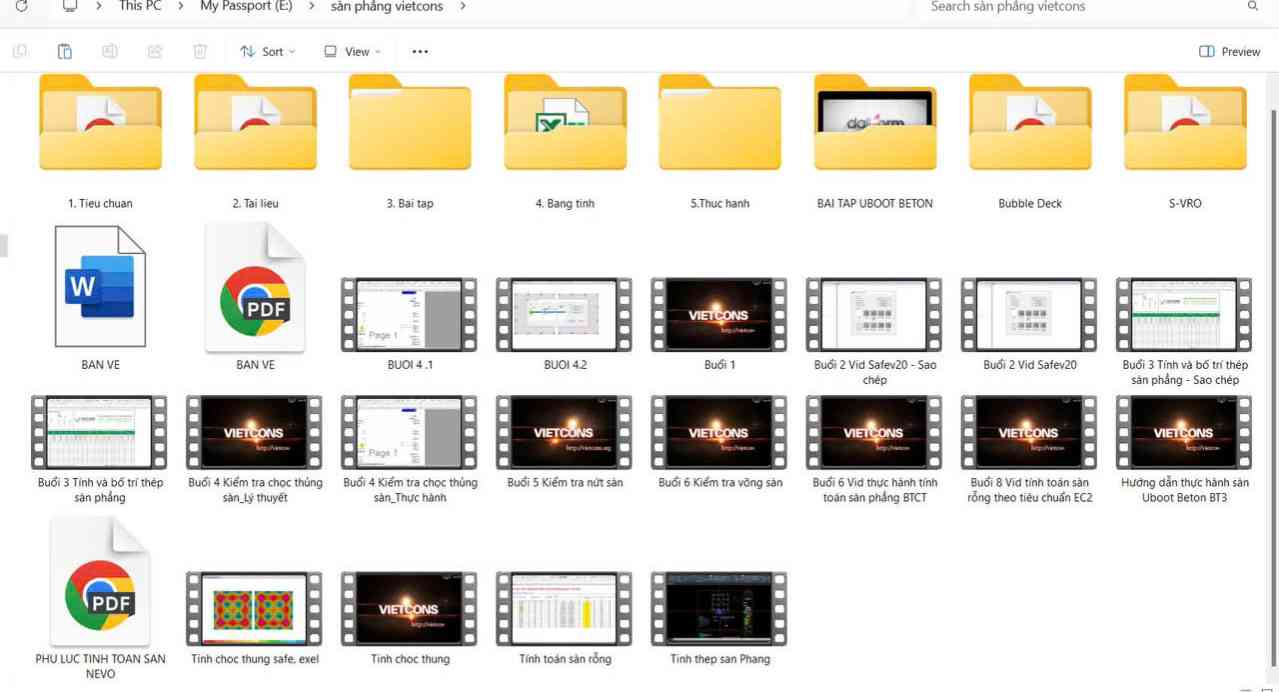The height and width of the screenshot is (692, 1279).
Task: Open the 1. Tieu chuan folder
Action: coord(100,125)
